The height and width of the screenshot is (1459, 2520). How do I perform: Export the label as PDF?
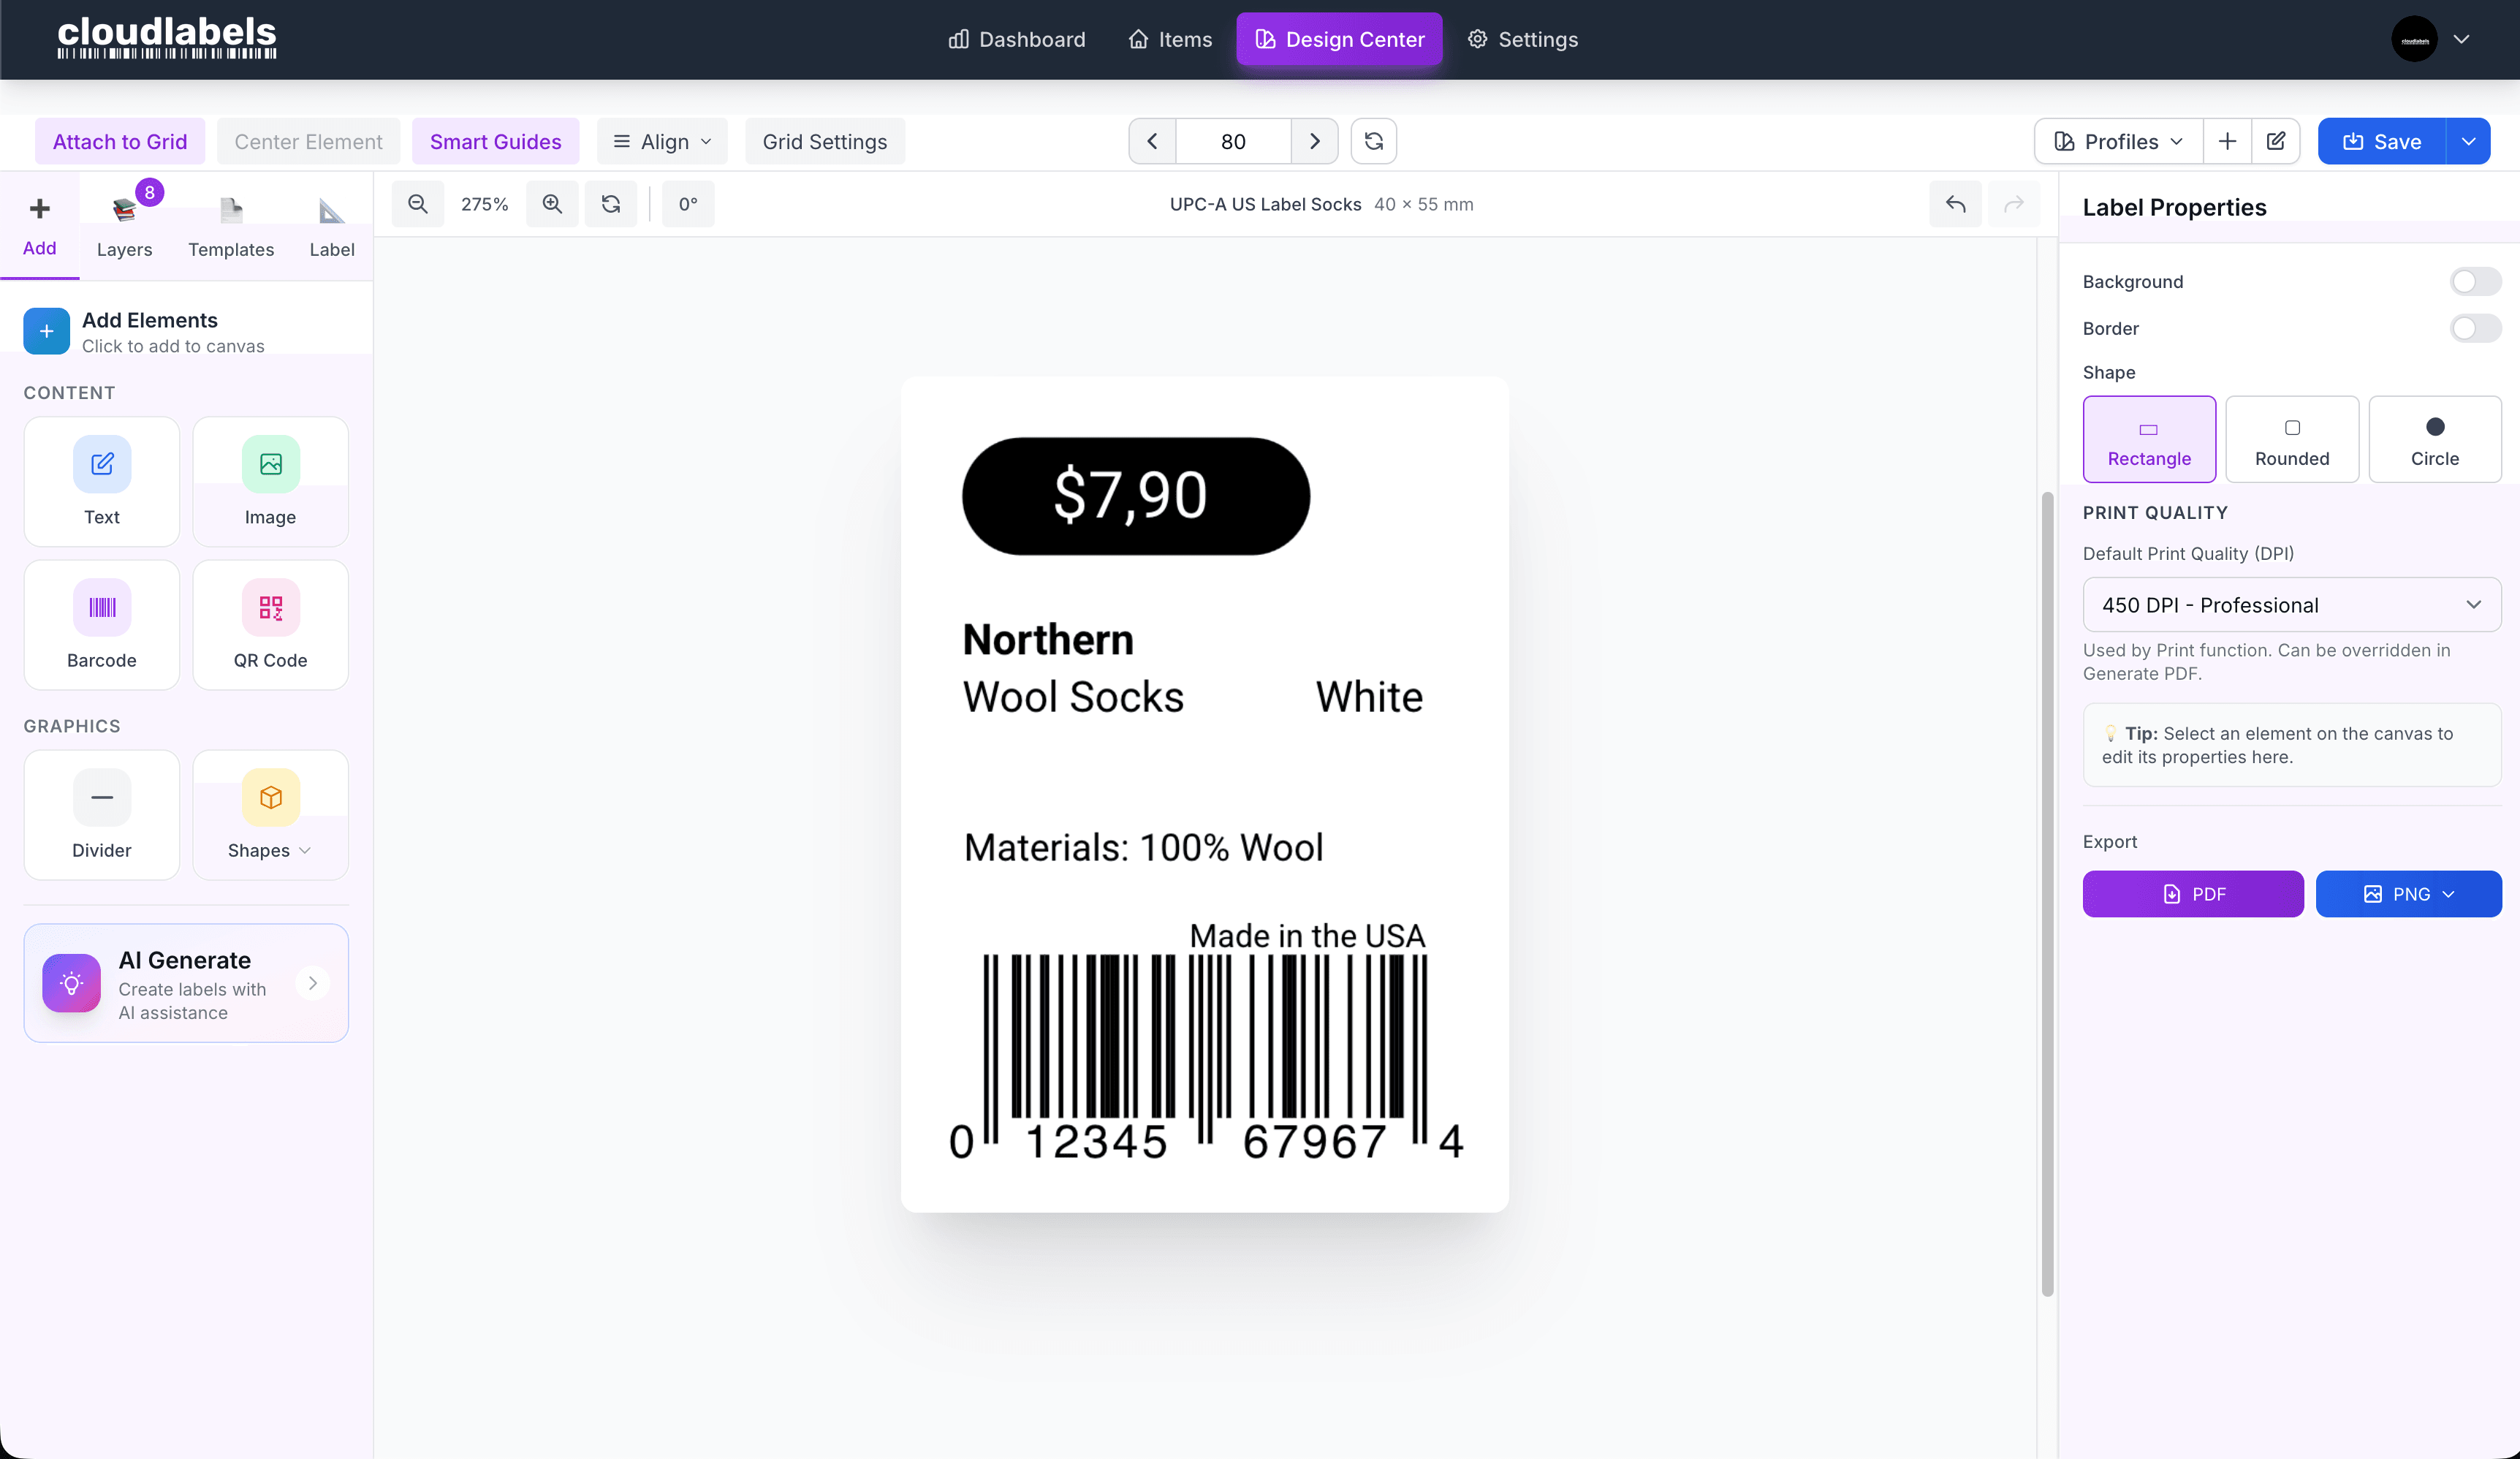[2192, 893]
